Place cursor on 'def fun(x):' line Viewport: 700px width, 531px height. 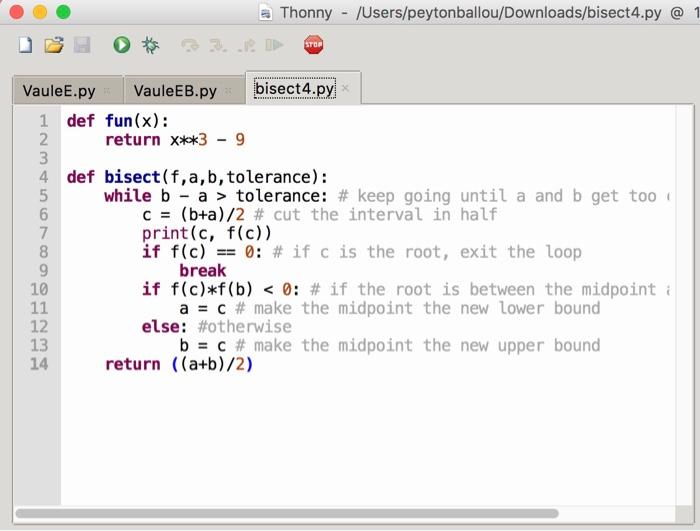[118, 121]
